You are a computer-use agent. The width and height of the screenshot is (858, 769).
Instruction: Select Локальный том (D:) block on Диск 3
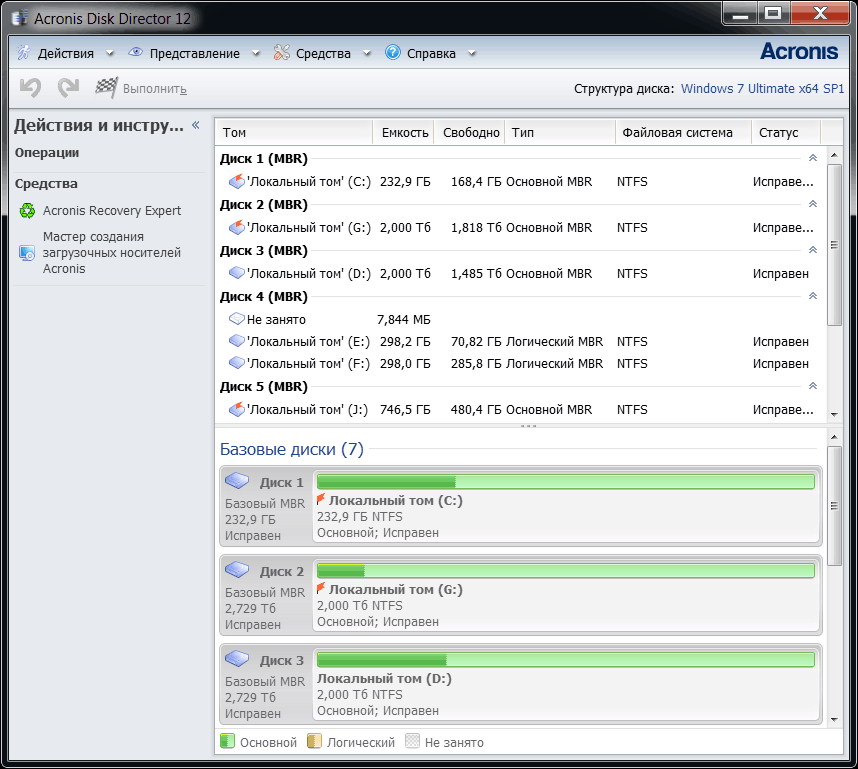[x=567, y=684]
